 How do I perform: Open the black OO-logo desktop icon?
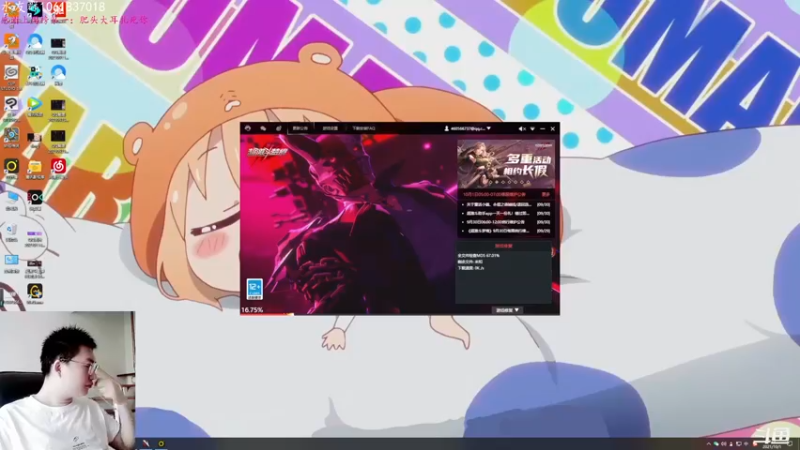(35, 199)
